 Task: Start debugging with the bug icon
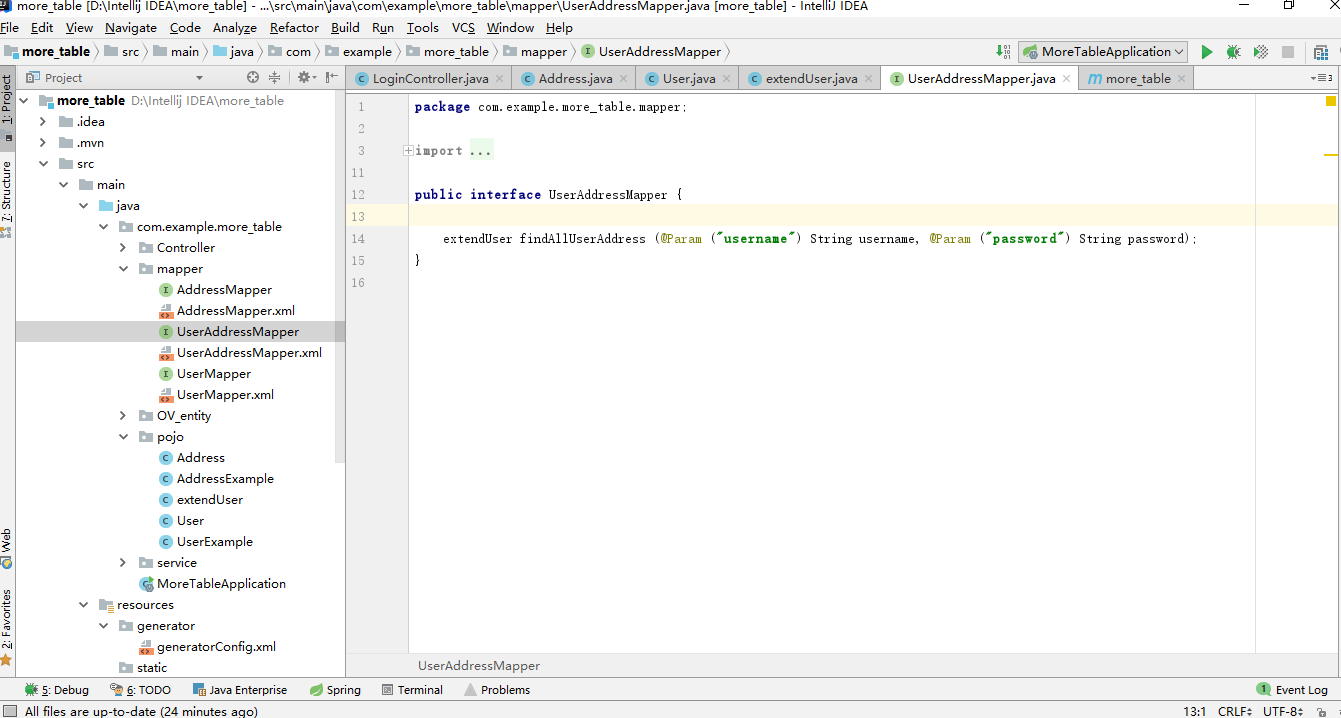tap(1234, 52)
